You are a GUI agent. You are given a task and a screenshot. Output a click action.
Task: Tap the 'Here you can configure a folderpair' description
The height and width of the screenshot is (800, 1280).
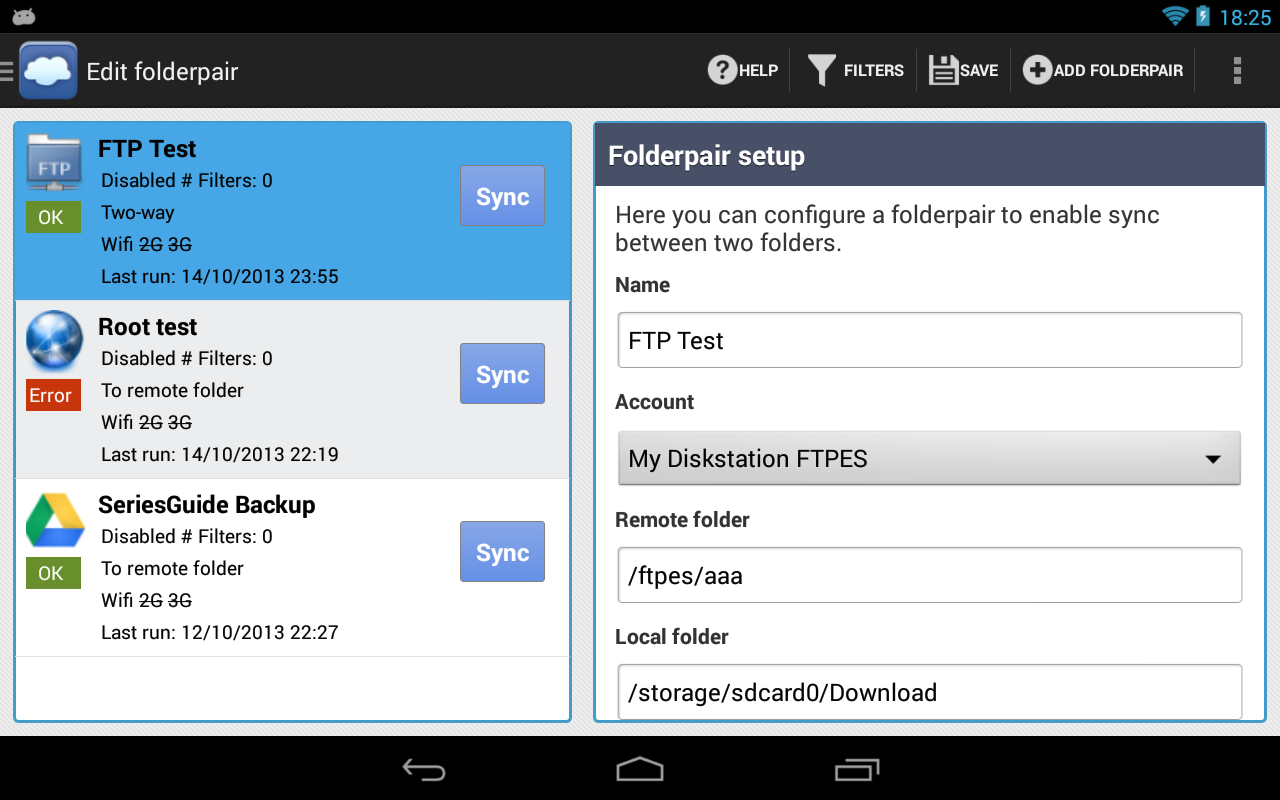click(887, 229)
